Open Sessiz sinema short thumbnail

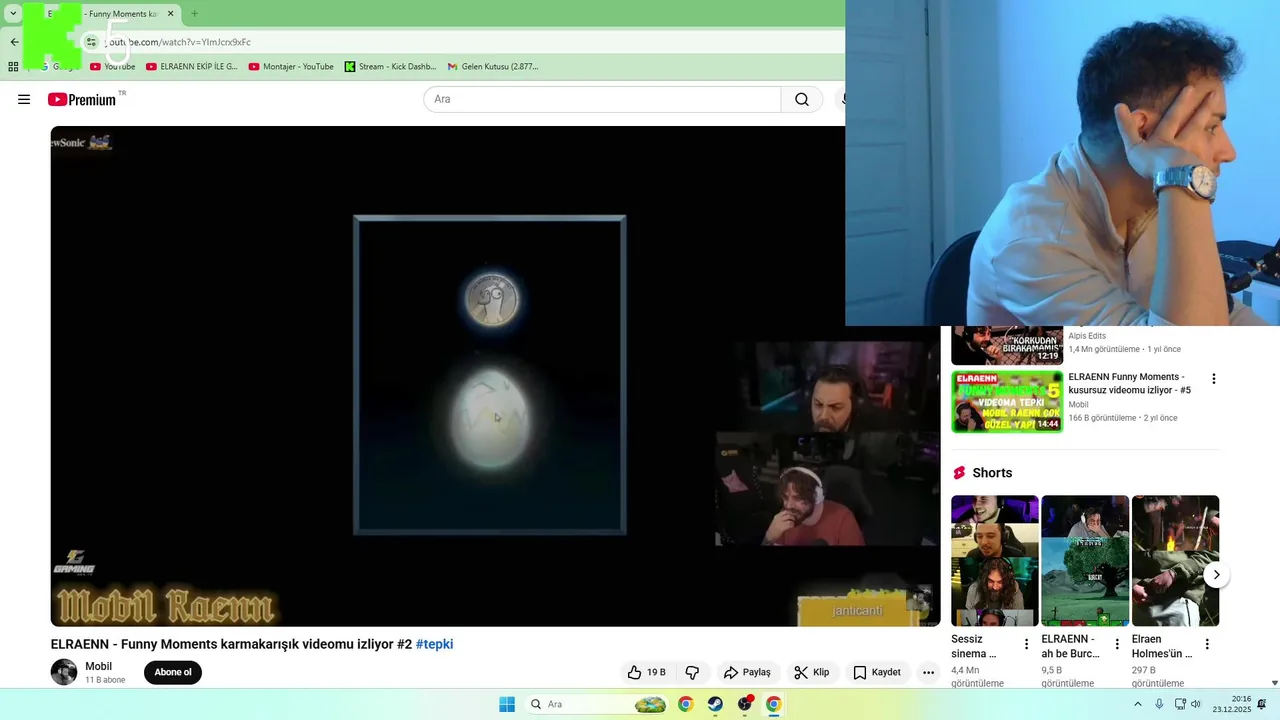tap(995, 560)
